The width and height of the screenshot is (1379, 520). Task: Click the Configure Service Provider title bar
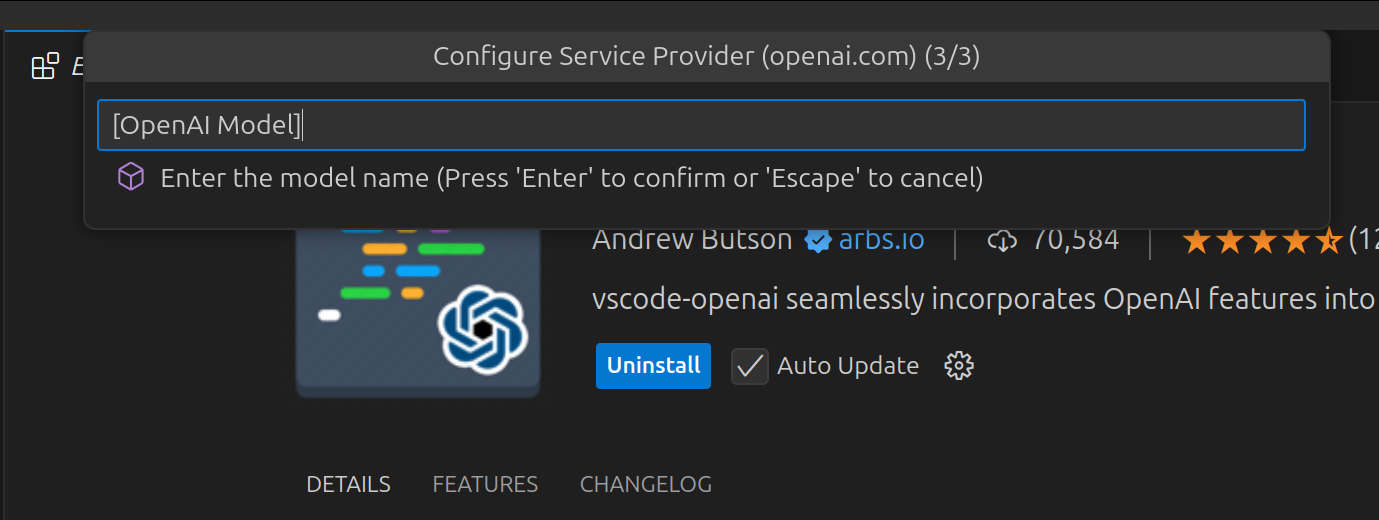[x=707, y=57]
